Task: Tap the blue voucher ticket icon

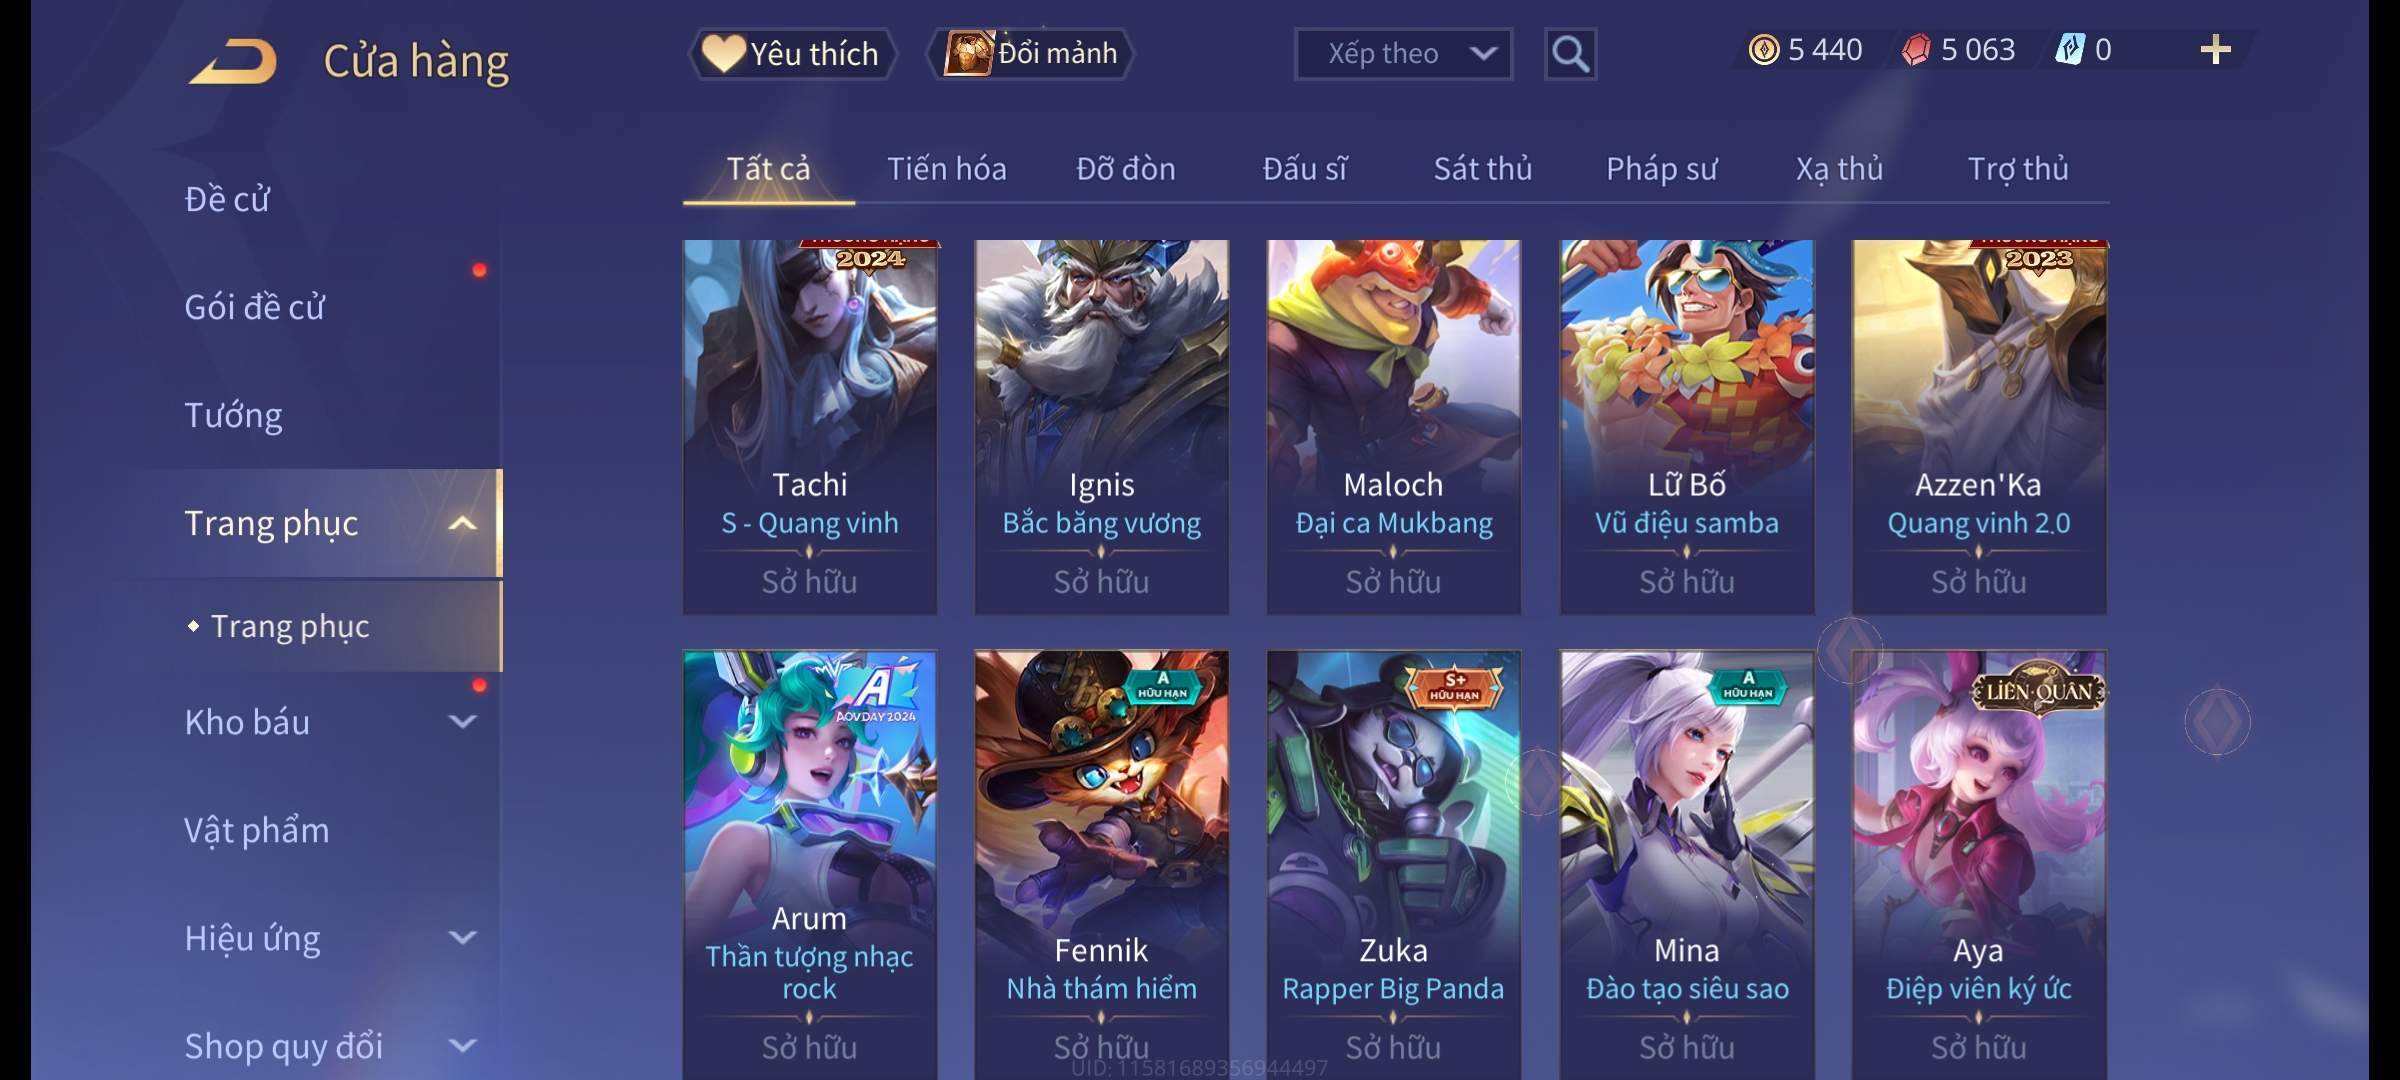Action: [2070, 50]
